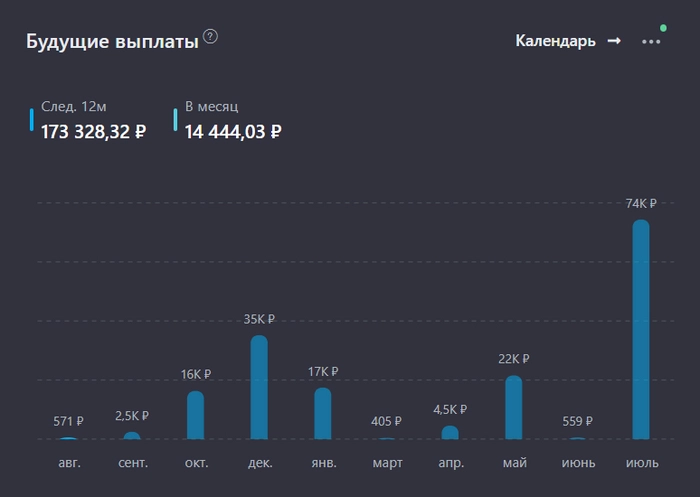Image resolution: width=700 pixels, height=497 pixels.
Task: Click the light-blue В месяц legend marker
Action: click(x=175, y=120)
